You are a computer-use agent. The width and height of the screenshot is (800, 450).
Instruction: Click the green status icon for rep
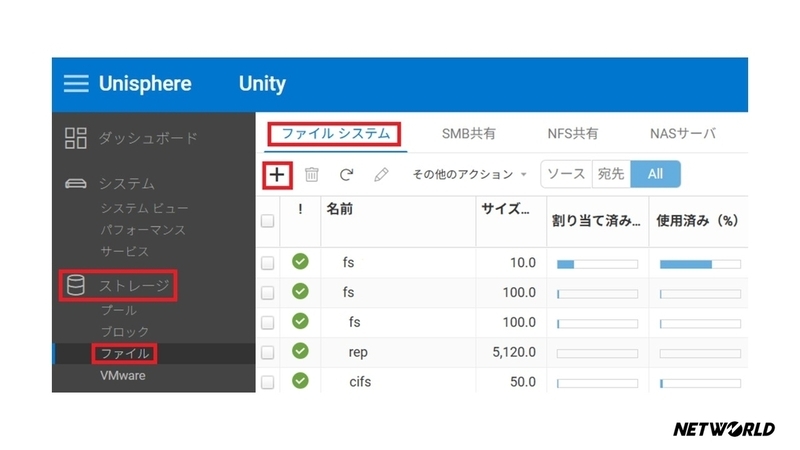(x=301, y=351)
